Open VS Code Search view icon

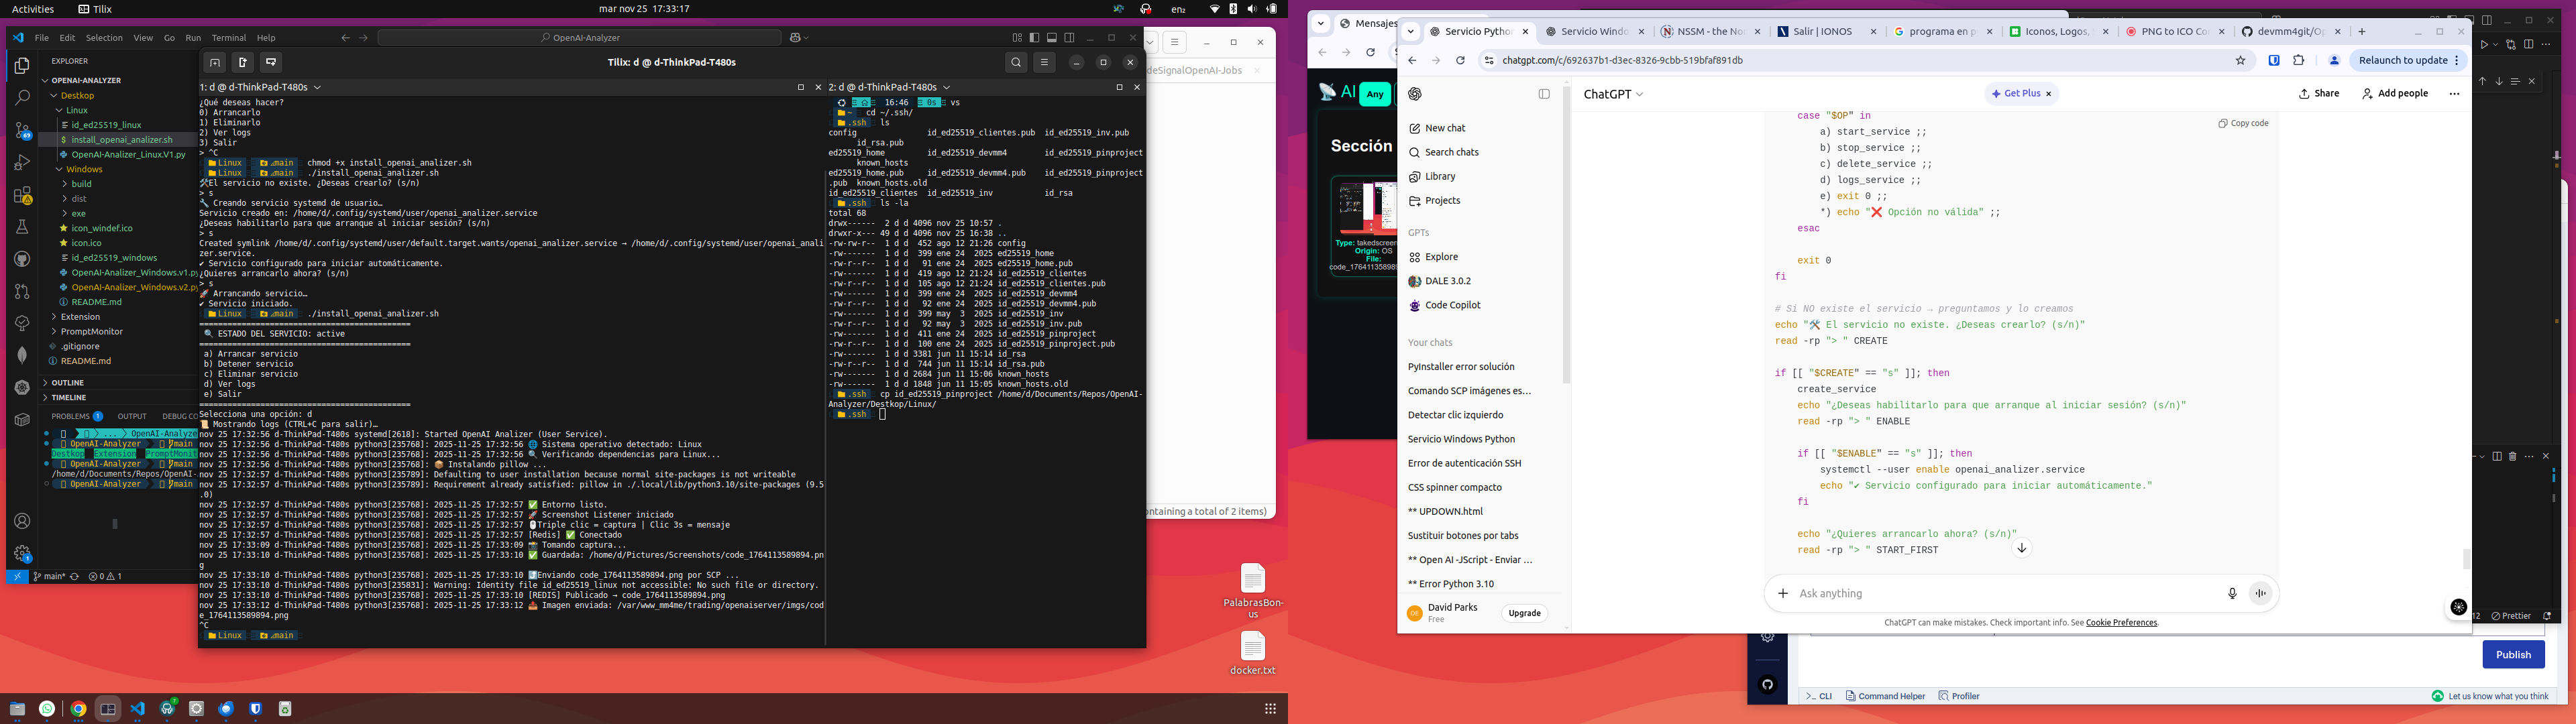click(22, 98)
